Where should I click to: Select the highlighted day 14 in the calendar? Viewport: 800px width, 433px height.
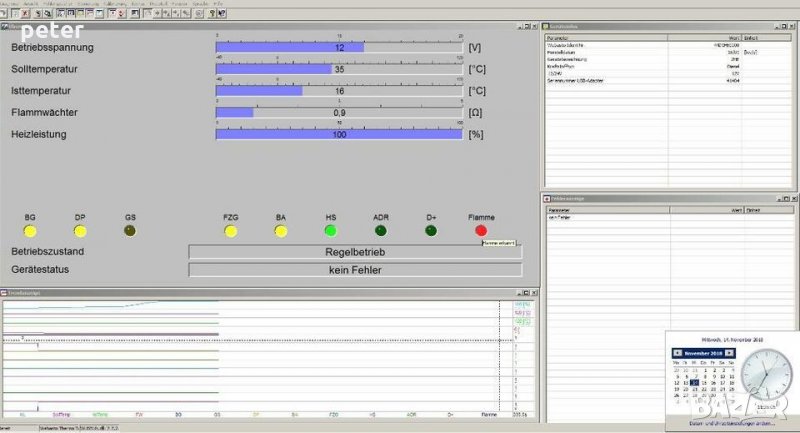(x=695, y=382)
